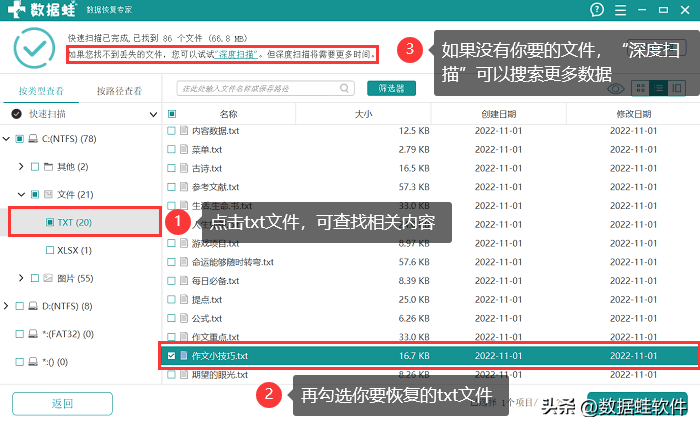
Task: Select the 期望的眼光.txt row
Action: click(x=430, y=374)
